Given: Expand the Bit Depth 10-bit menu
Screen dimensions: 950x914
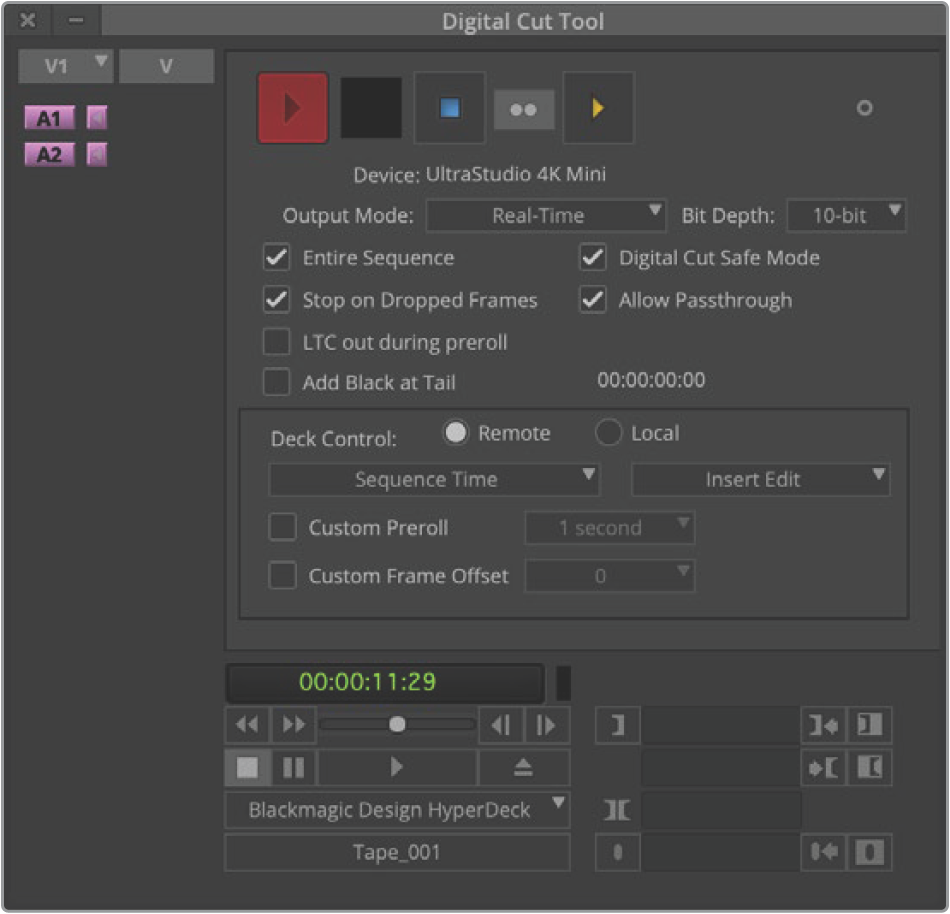Looking at the screenshot, I should click(846, 215).
